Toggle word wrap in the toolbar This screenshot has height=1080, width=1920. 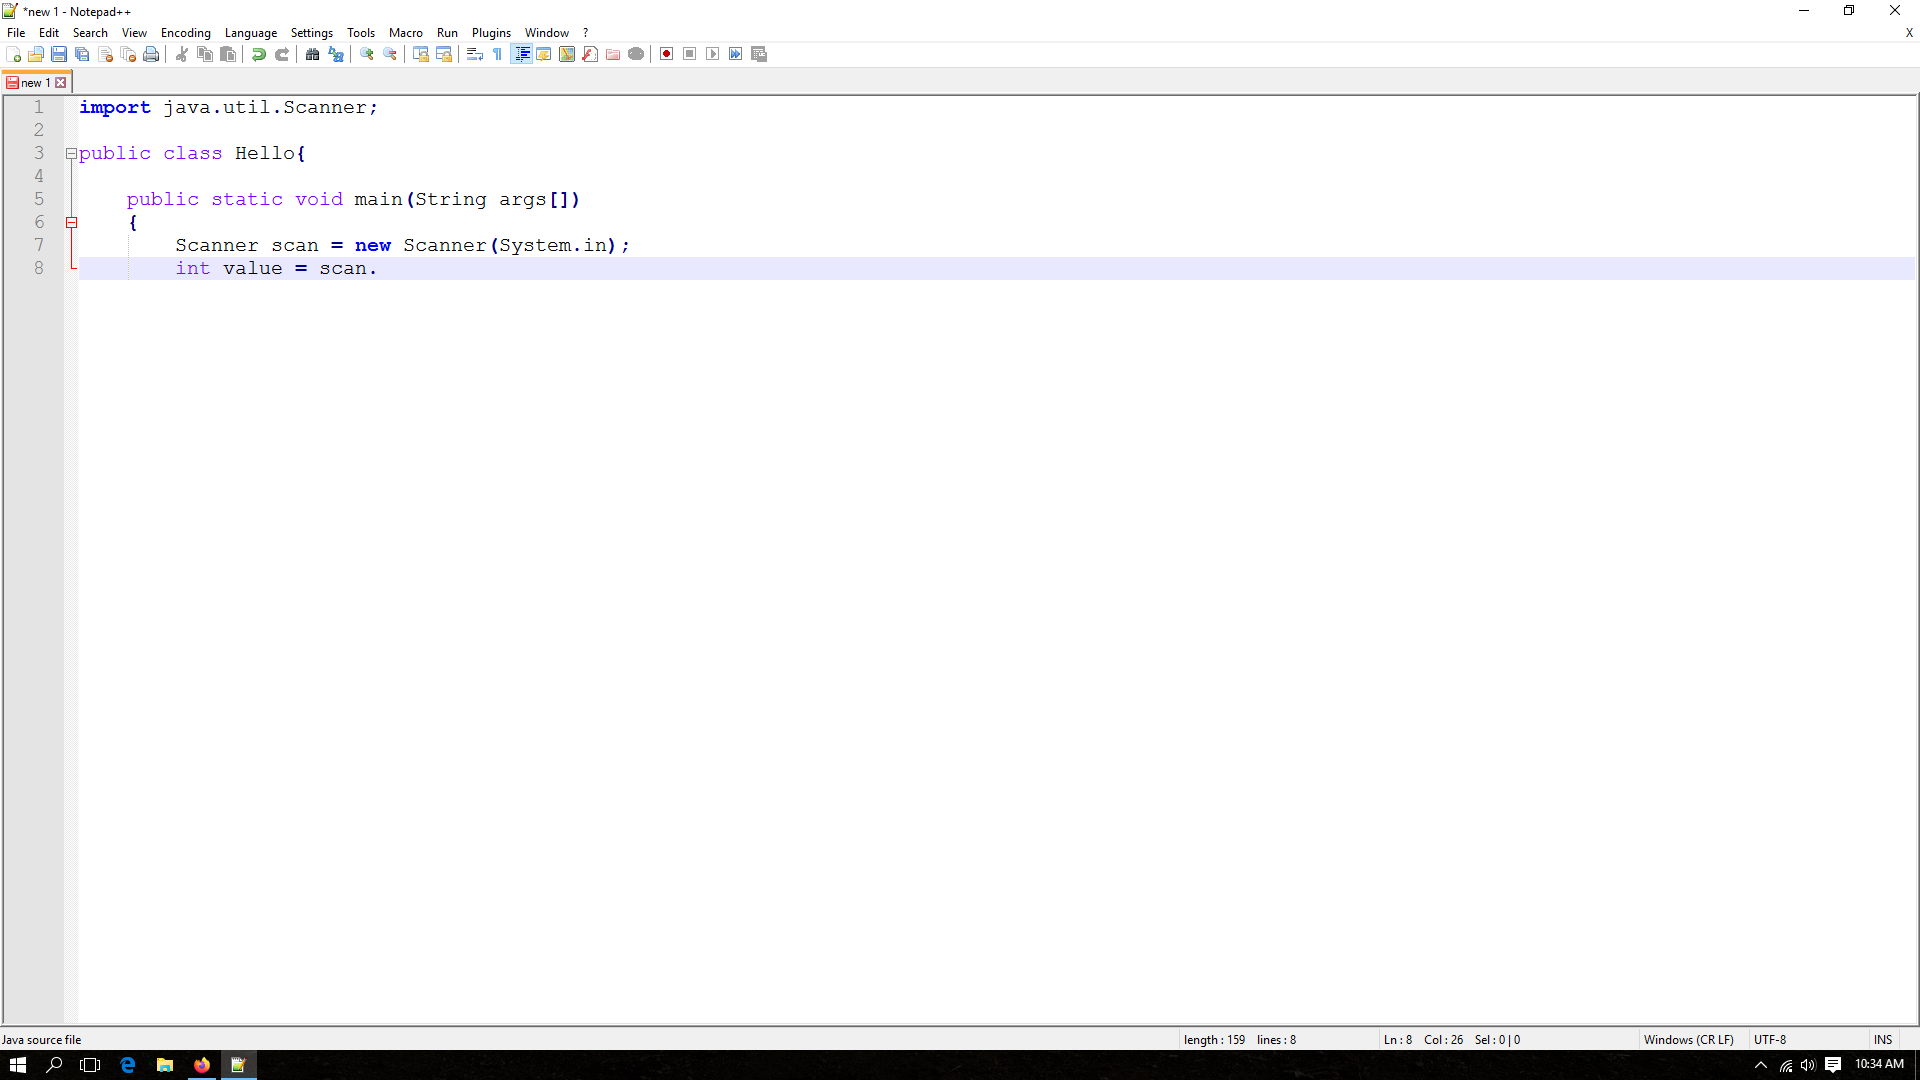(x=475, y=54)
